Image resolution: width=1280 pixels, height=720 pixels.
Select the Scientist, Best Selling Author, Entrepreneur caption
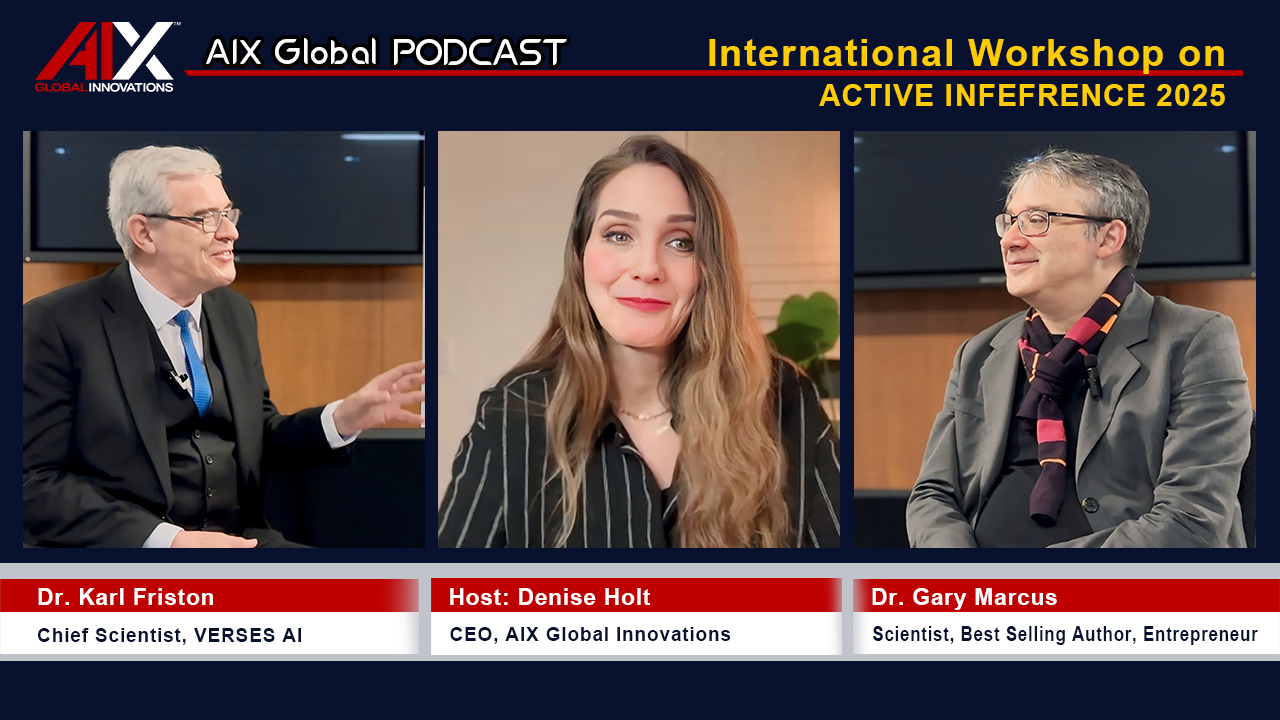click(1064, 635)
